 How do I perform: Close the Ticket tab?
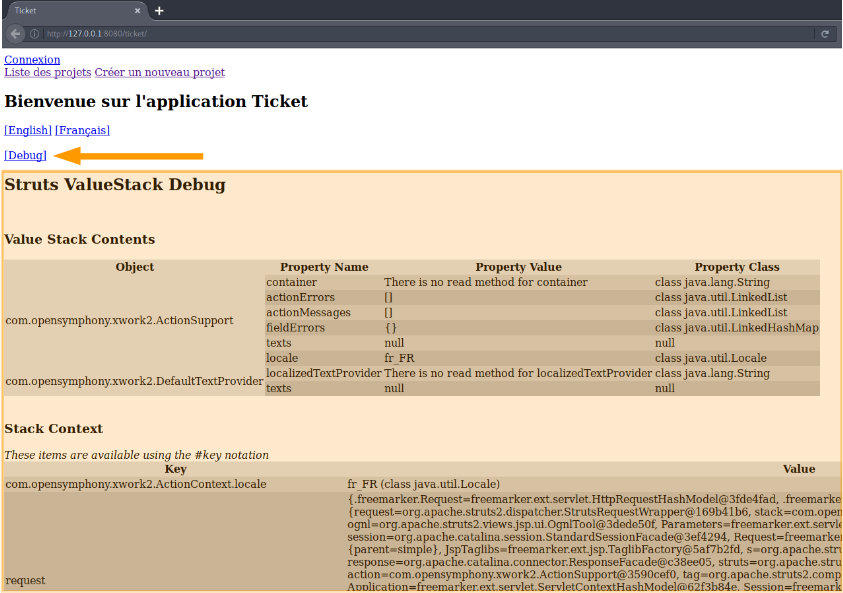138,11
